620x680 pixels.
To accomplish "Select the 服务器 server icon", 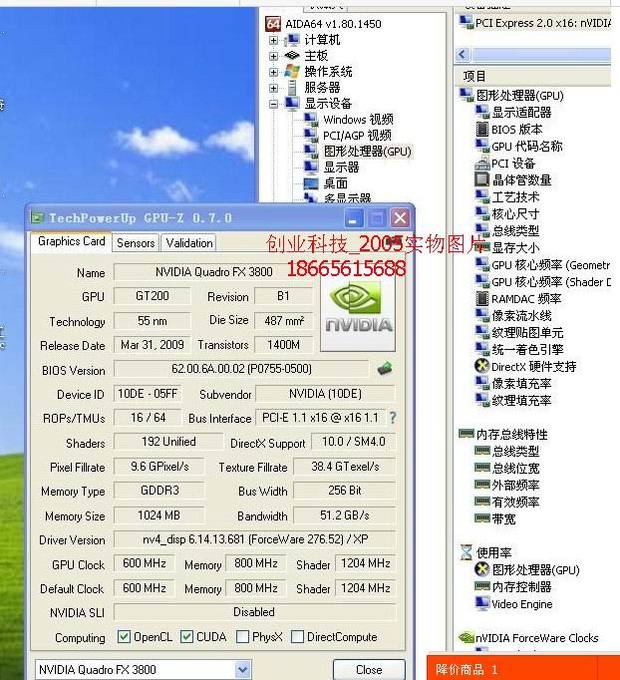I will click(292, 88).
